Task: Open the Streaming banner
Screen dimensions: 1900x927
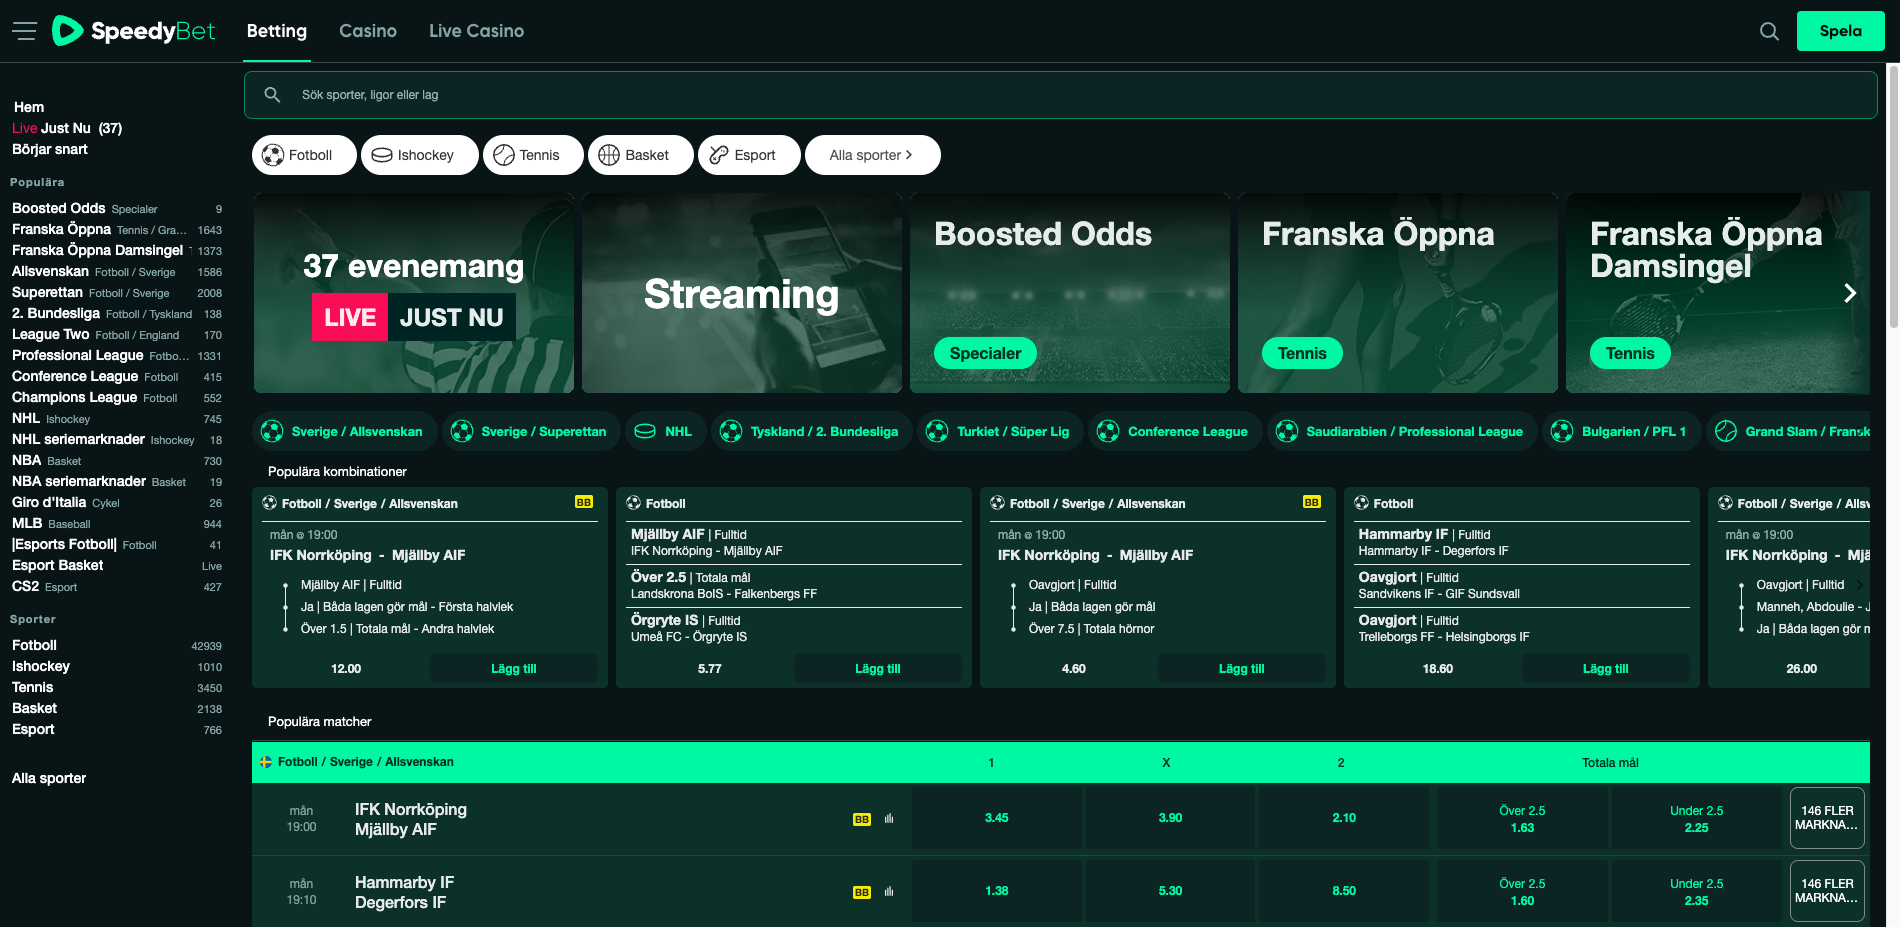Action: pyautogui.click(x=742, y=293)
